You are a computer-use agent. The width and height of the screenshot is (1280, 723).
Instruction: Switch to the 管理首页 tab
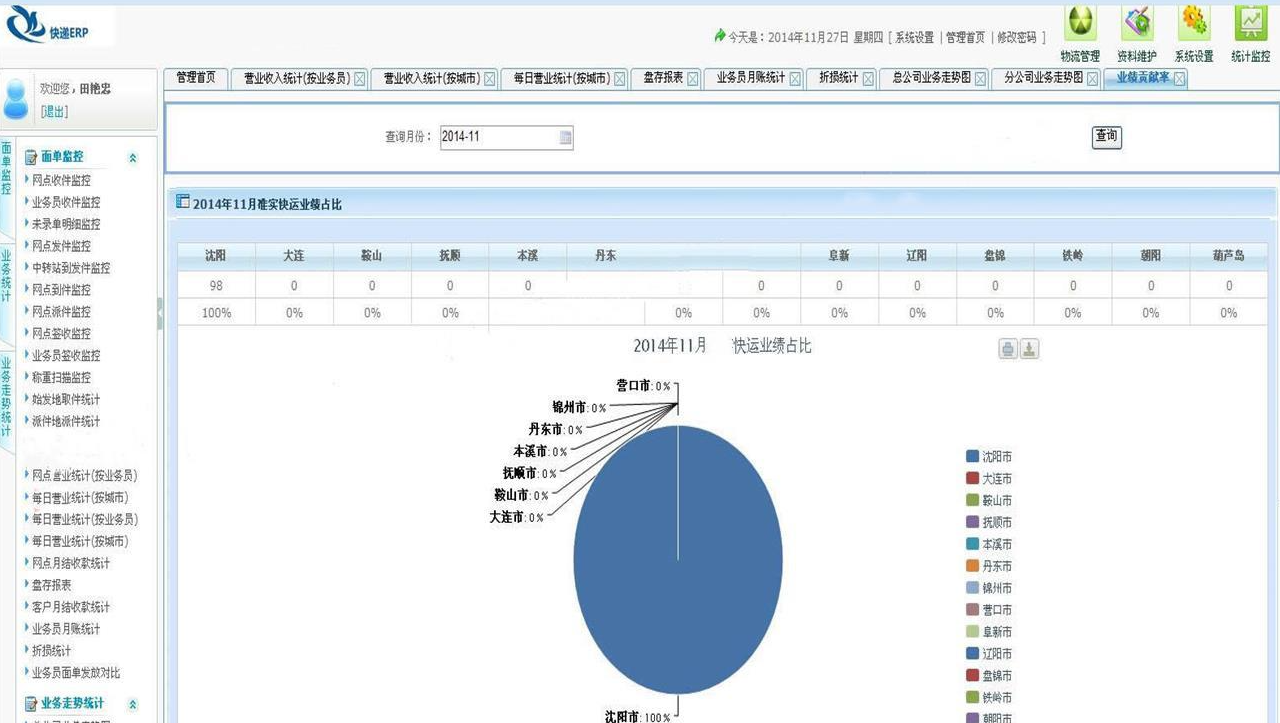pos(196,78)
